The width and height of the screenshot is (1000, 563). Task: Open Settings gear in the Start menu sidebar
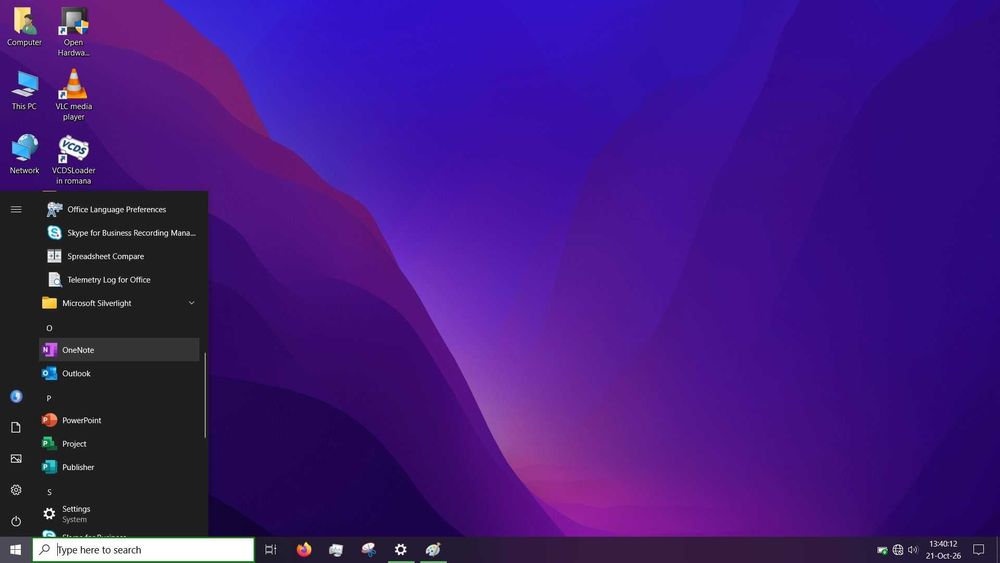tap(16, 490)
